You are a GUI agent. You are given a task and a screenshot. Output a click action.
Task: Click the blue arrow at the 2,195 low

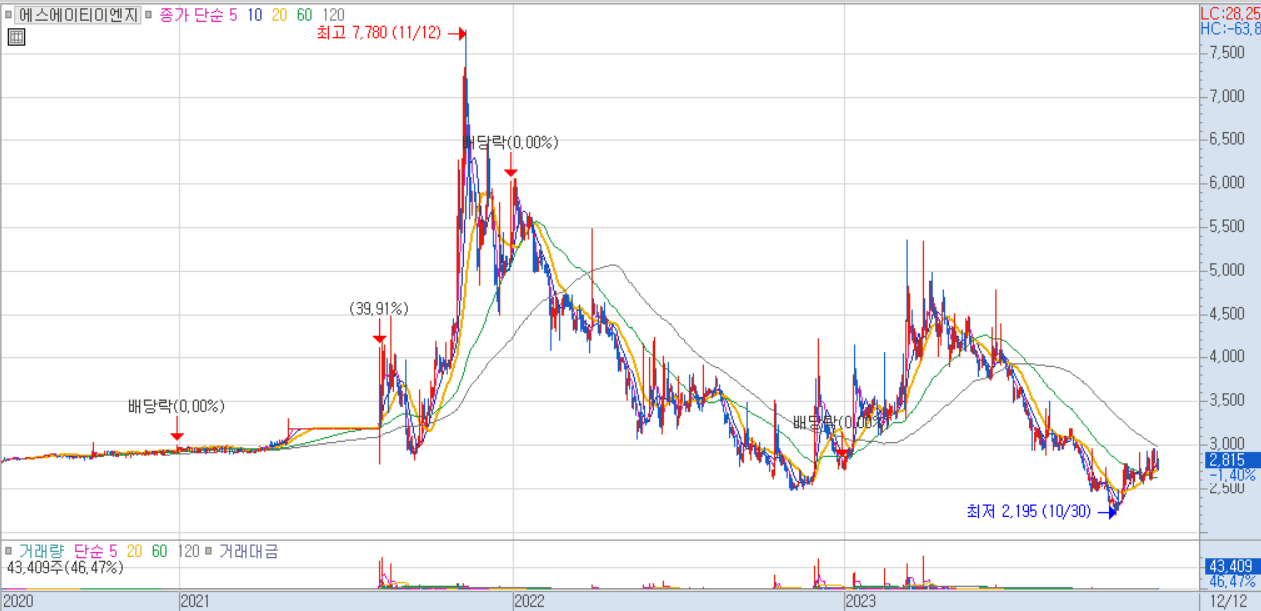1107,513
